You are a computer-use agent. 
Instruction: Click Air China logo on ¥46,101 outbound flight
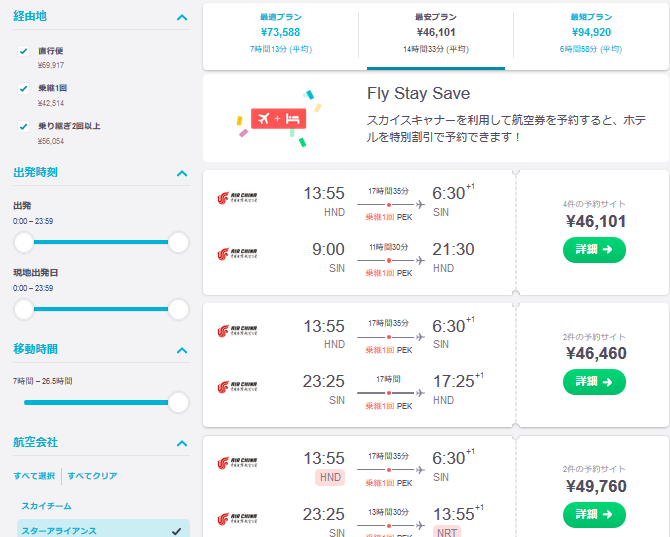[x=237, y=198]
